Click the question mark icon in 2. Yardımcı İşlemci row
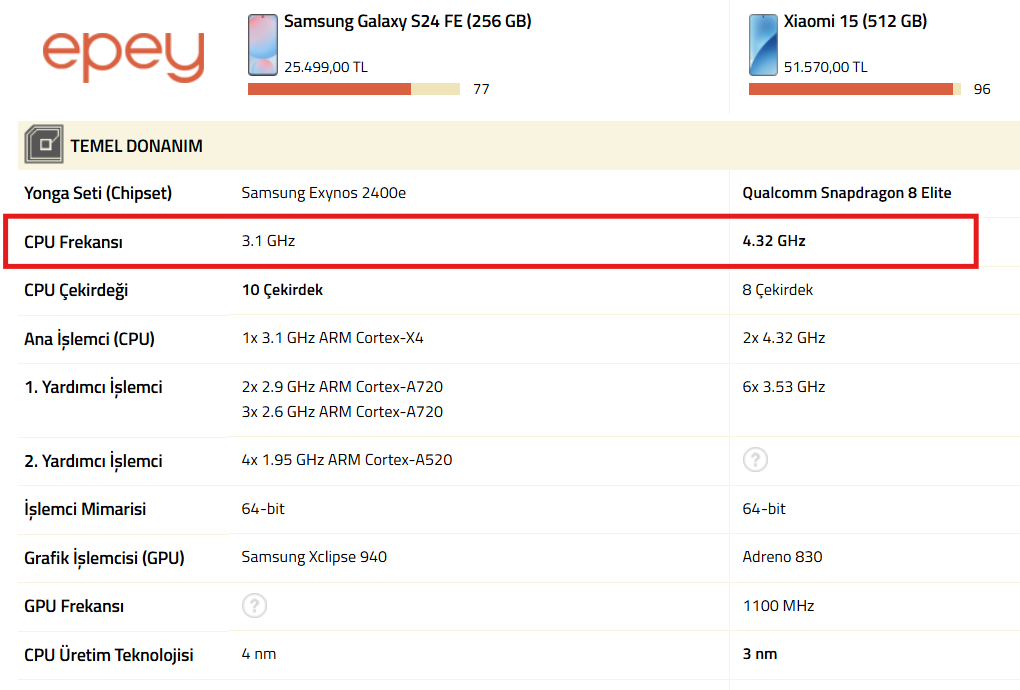 (x=755, y=460)
